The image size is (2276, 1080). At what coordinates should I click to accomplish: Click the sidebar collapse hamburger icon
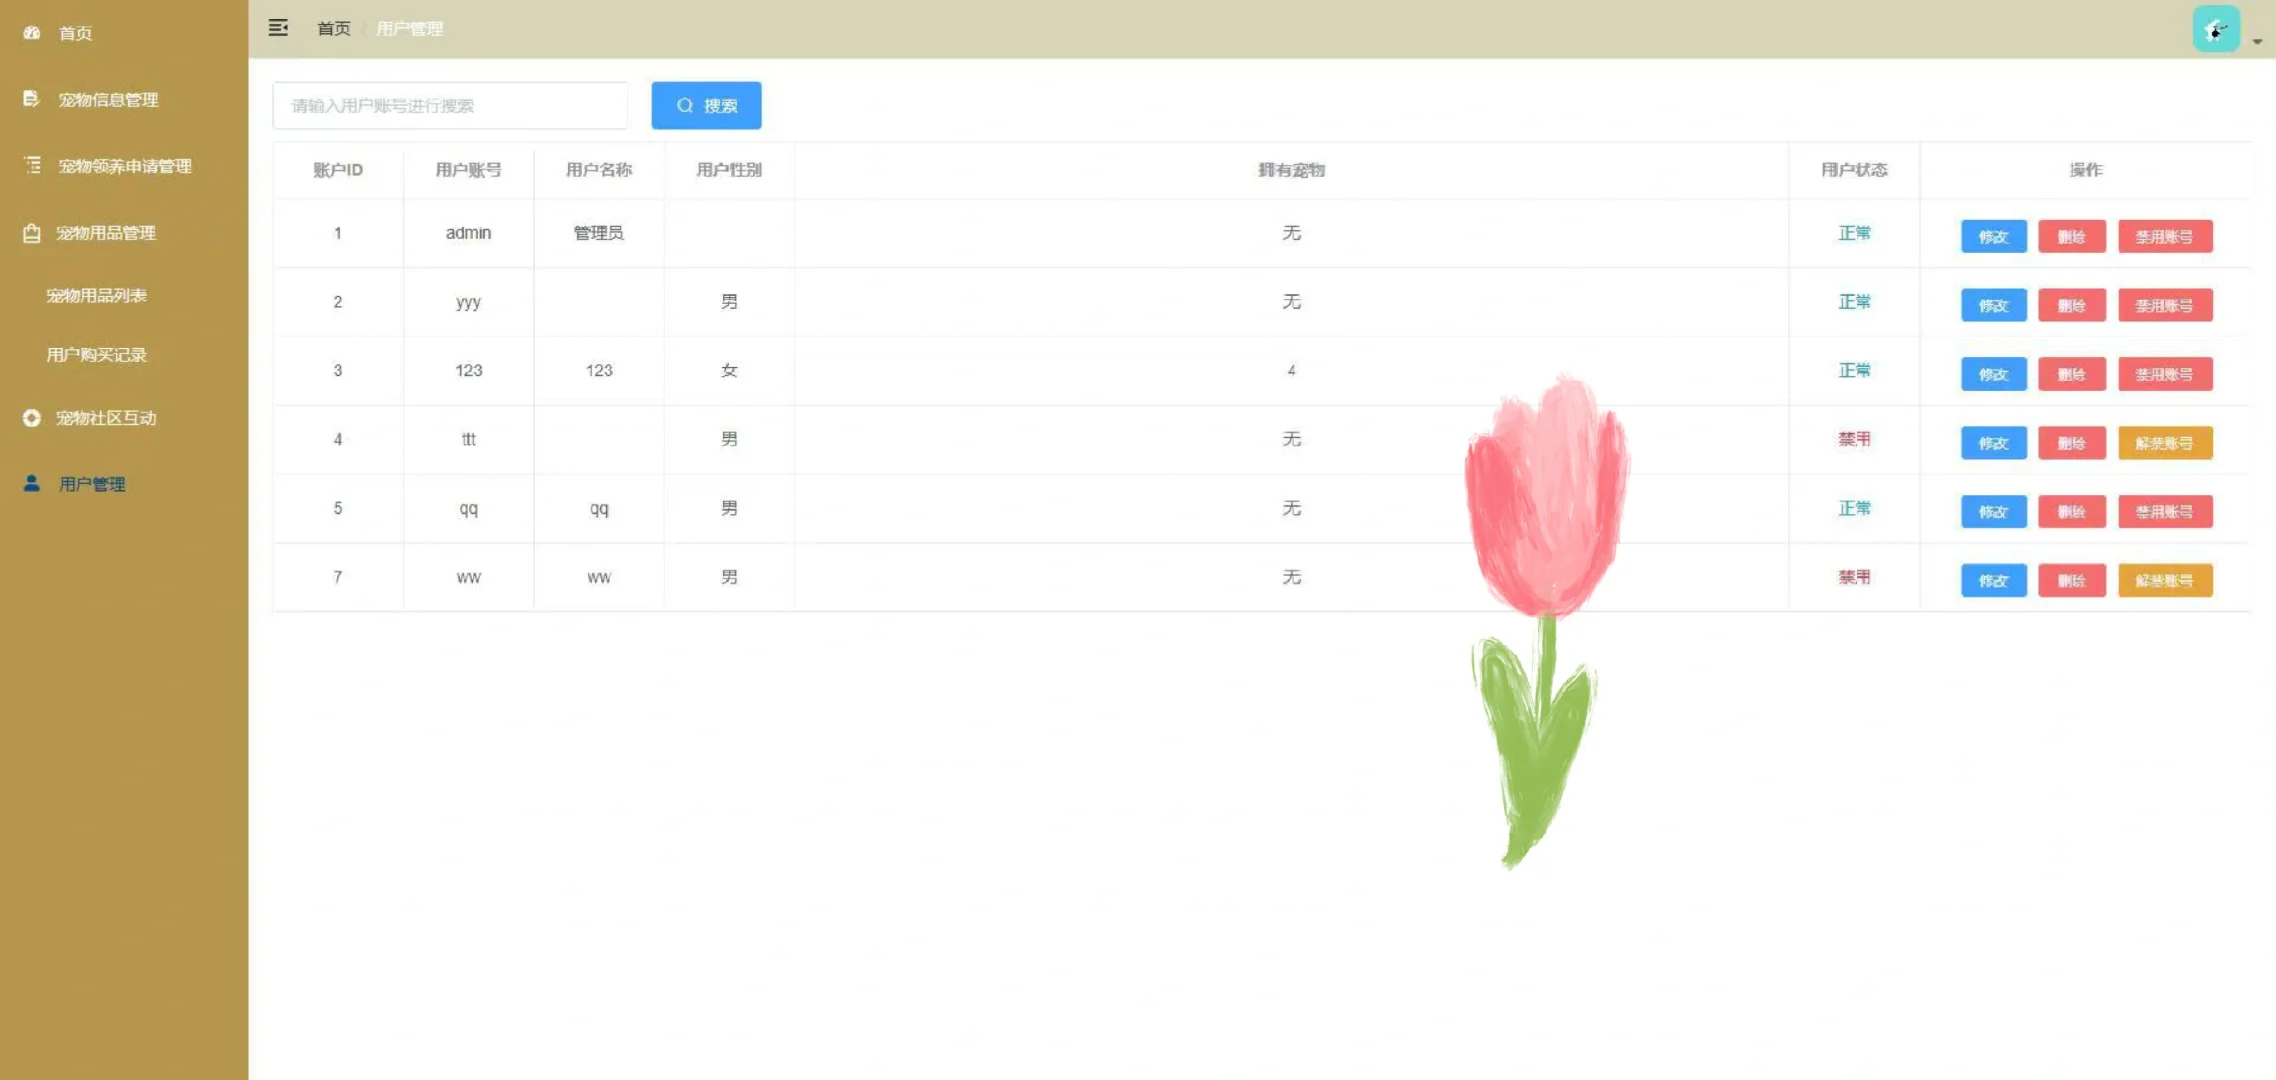[278, 27]
